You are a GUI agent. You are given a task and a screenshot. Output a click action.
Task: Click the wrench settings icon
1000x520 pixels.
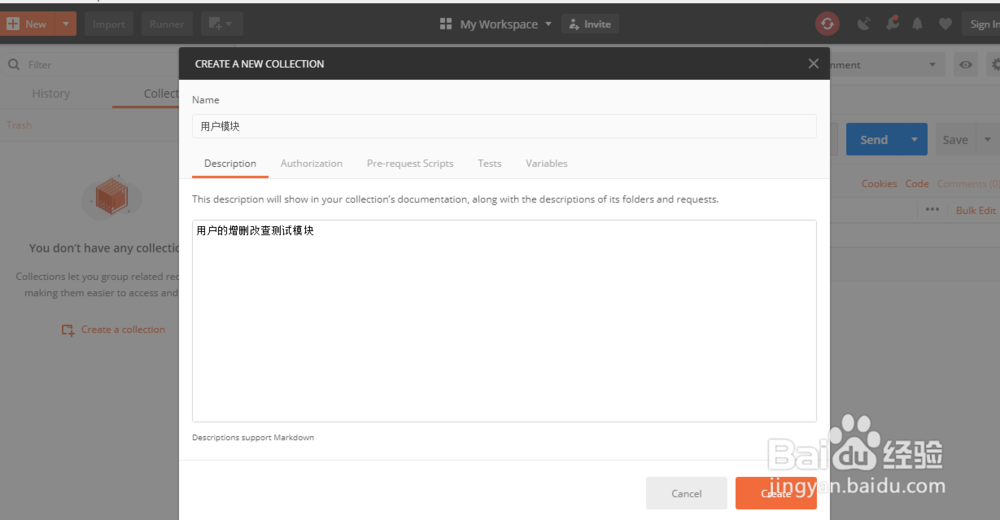pyautogui.click(x=892, y=24)
